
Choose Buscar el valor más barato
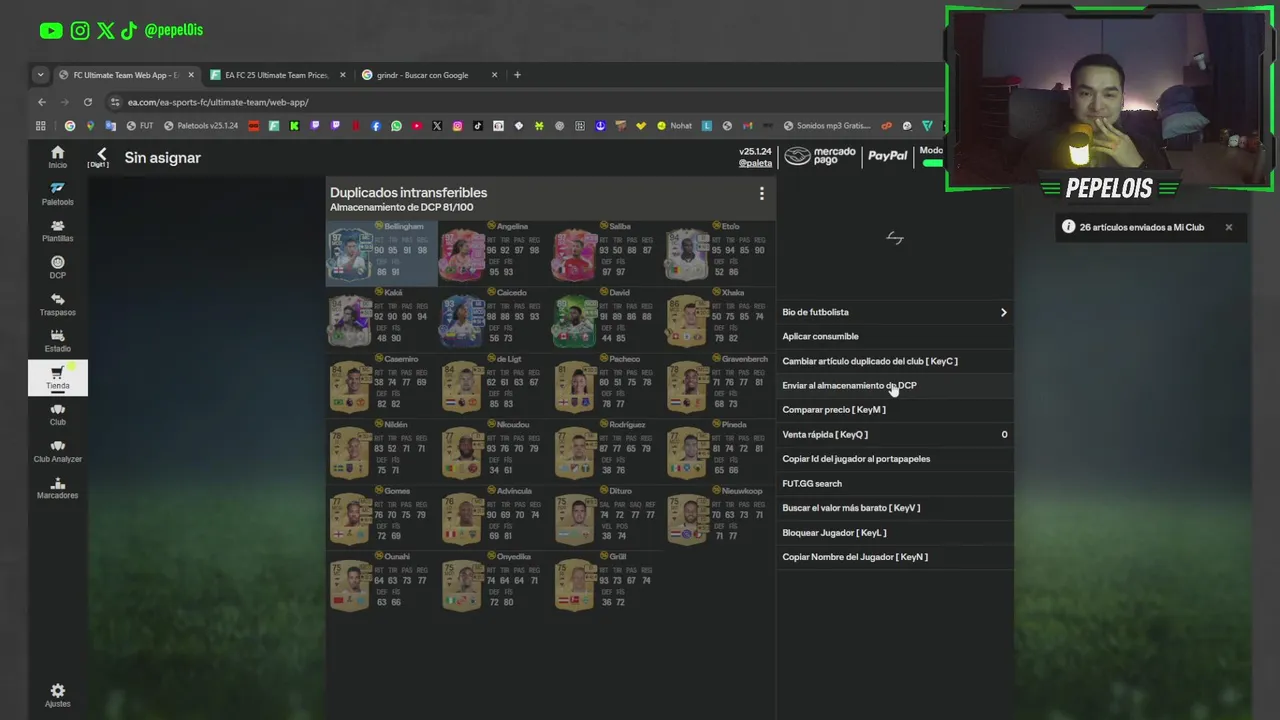click(x=895, y=508)
